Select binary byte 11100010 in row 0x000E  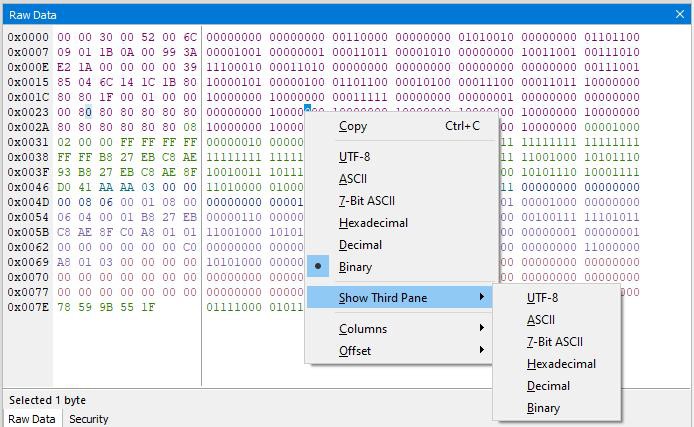pyautogui.click(x=234, y=67)
